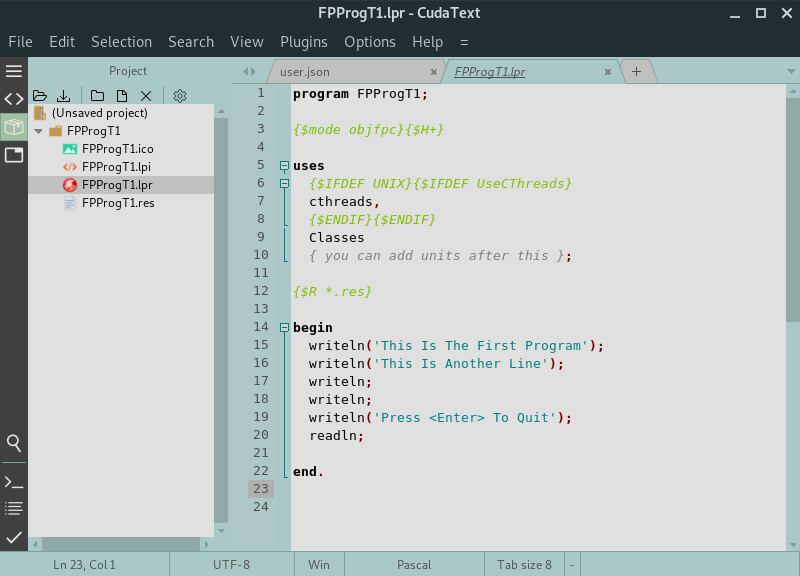The image size is (800, 576).
Task: Change line endings by clicking Win indicator
Action: click(318, 564)
